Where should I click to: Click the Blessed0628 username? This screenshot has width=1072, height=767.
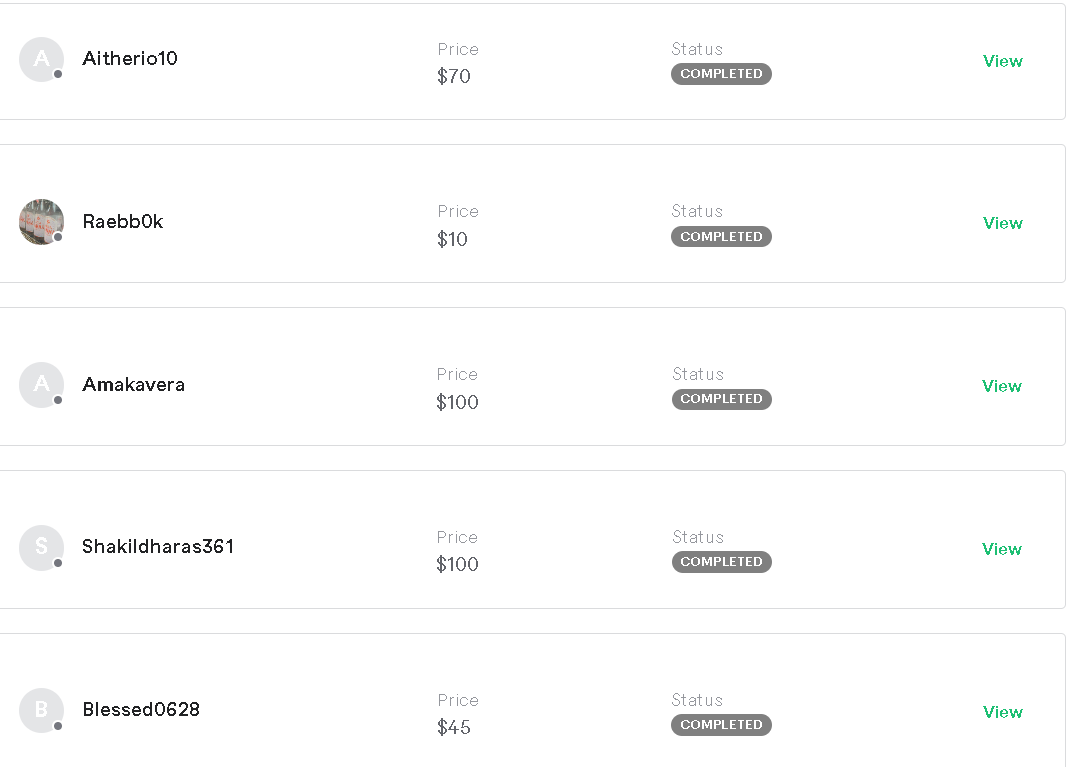pos(141,710)
